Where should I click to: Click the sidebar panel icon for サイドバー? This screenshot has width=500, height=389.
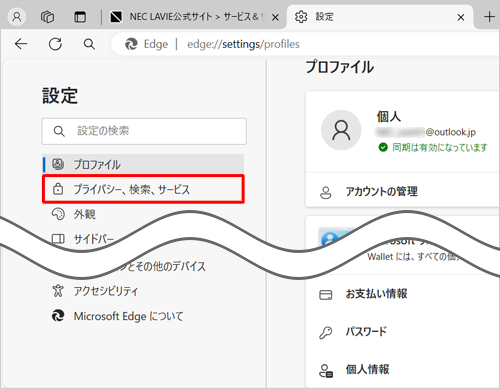coord(58,239)
